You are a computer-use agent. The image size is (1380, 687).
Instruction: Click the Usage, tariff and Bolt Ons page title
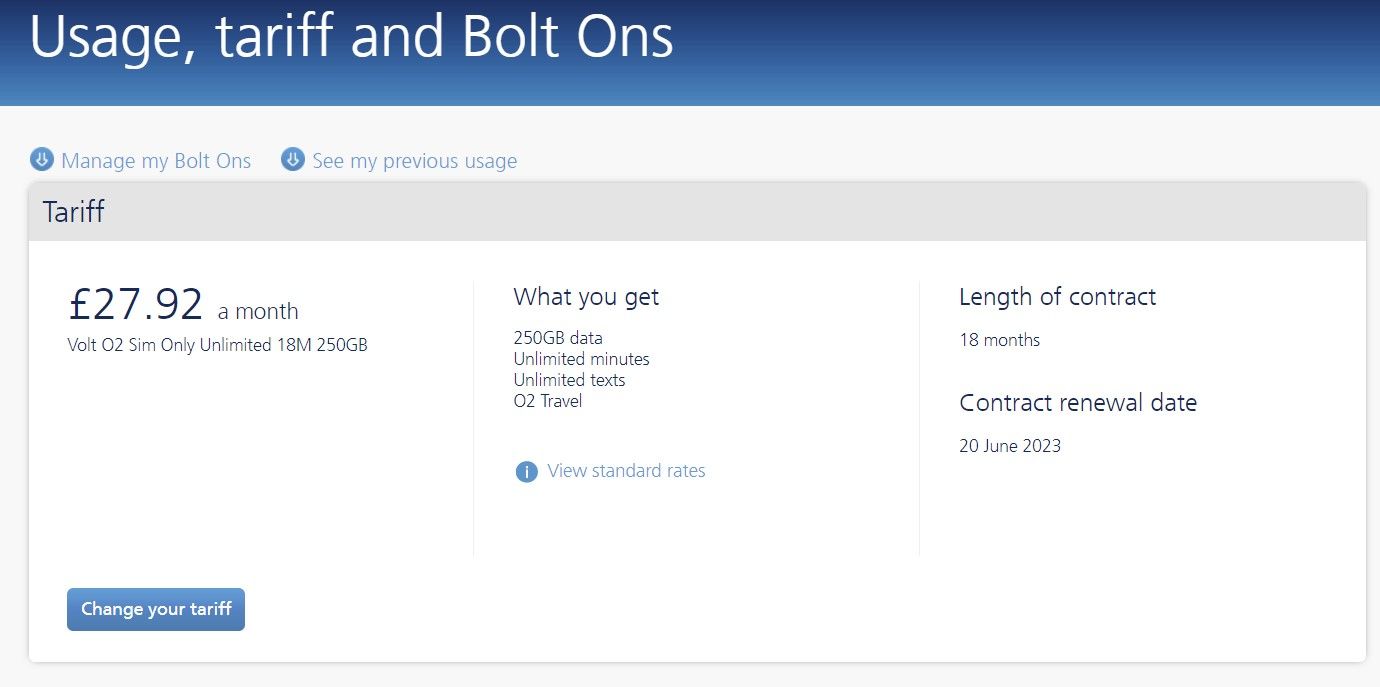pos(352,38)
